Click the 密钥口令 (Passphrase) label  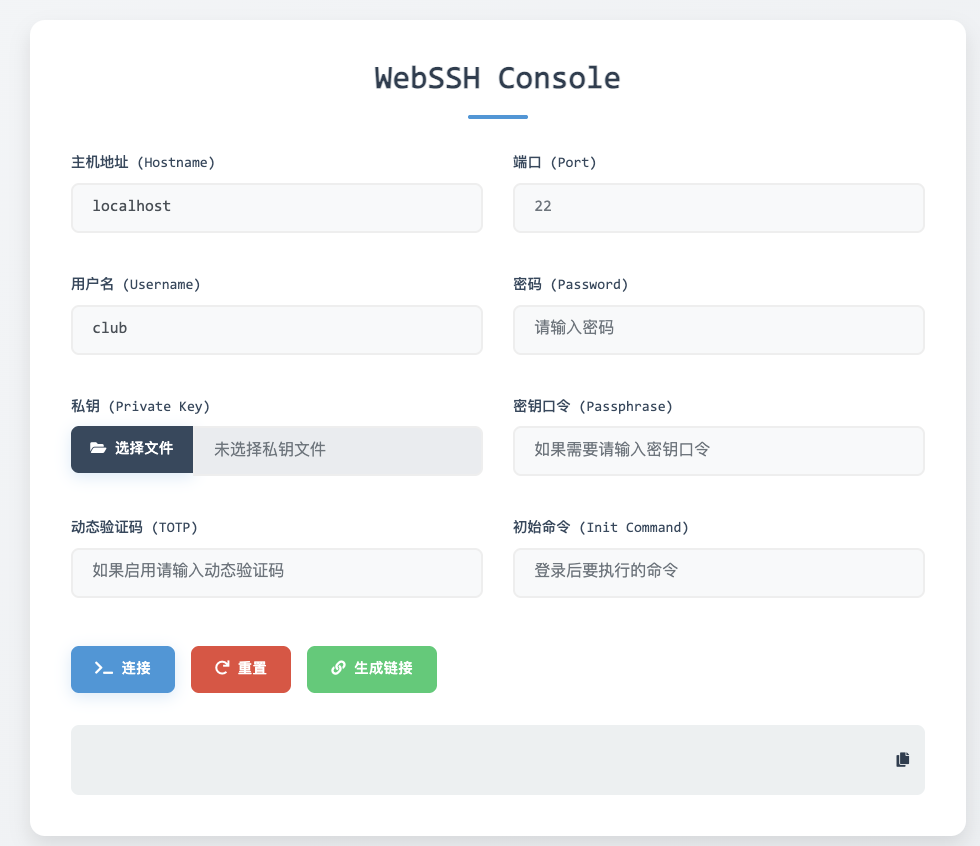click(x=593, y=406)
